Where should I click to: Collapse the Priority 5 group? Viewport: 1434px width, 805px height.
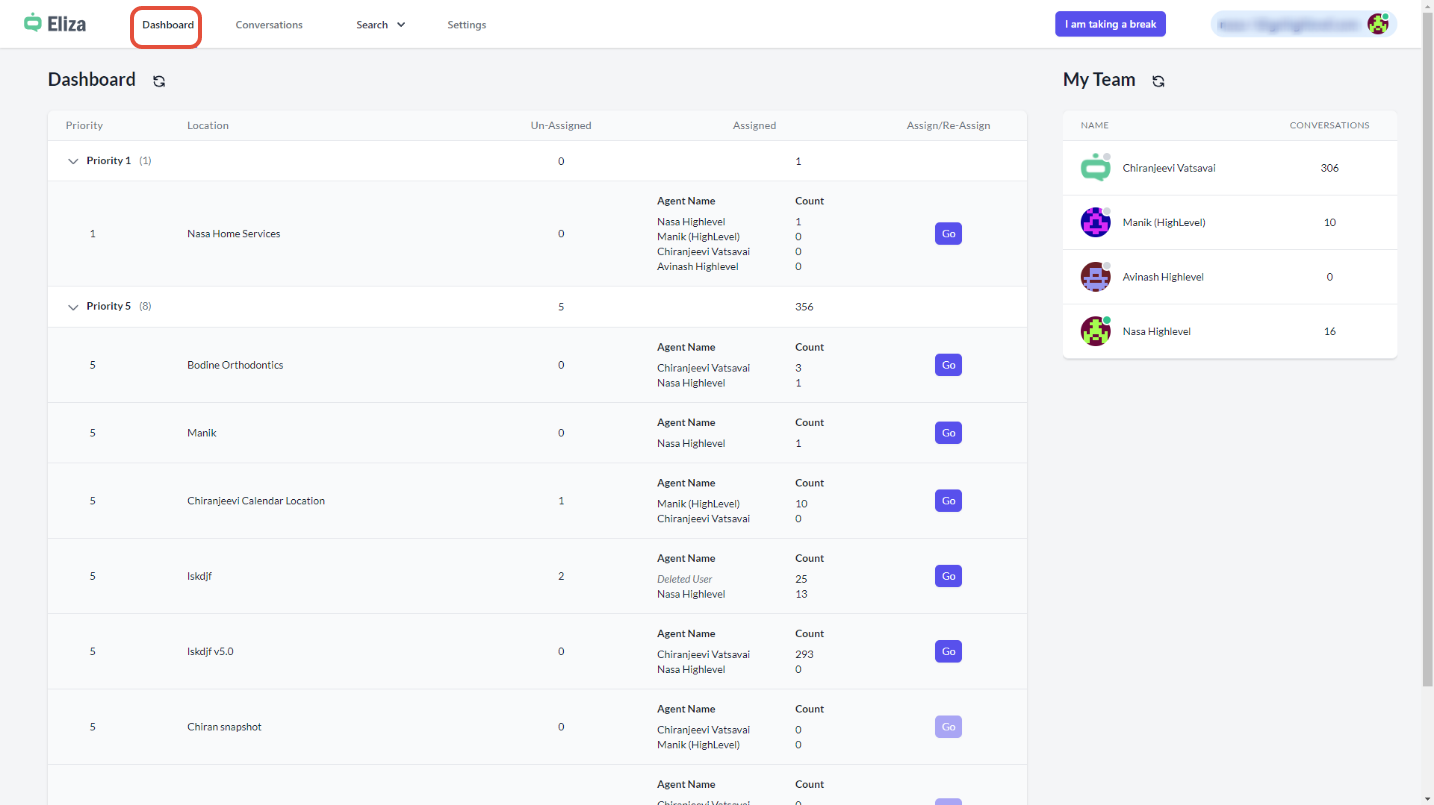point(73,307)
